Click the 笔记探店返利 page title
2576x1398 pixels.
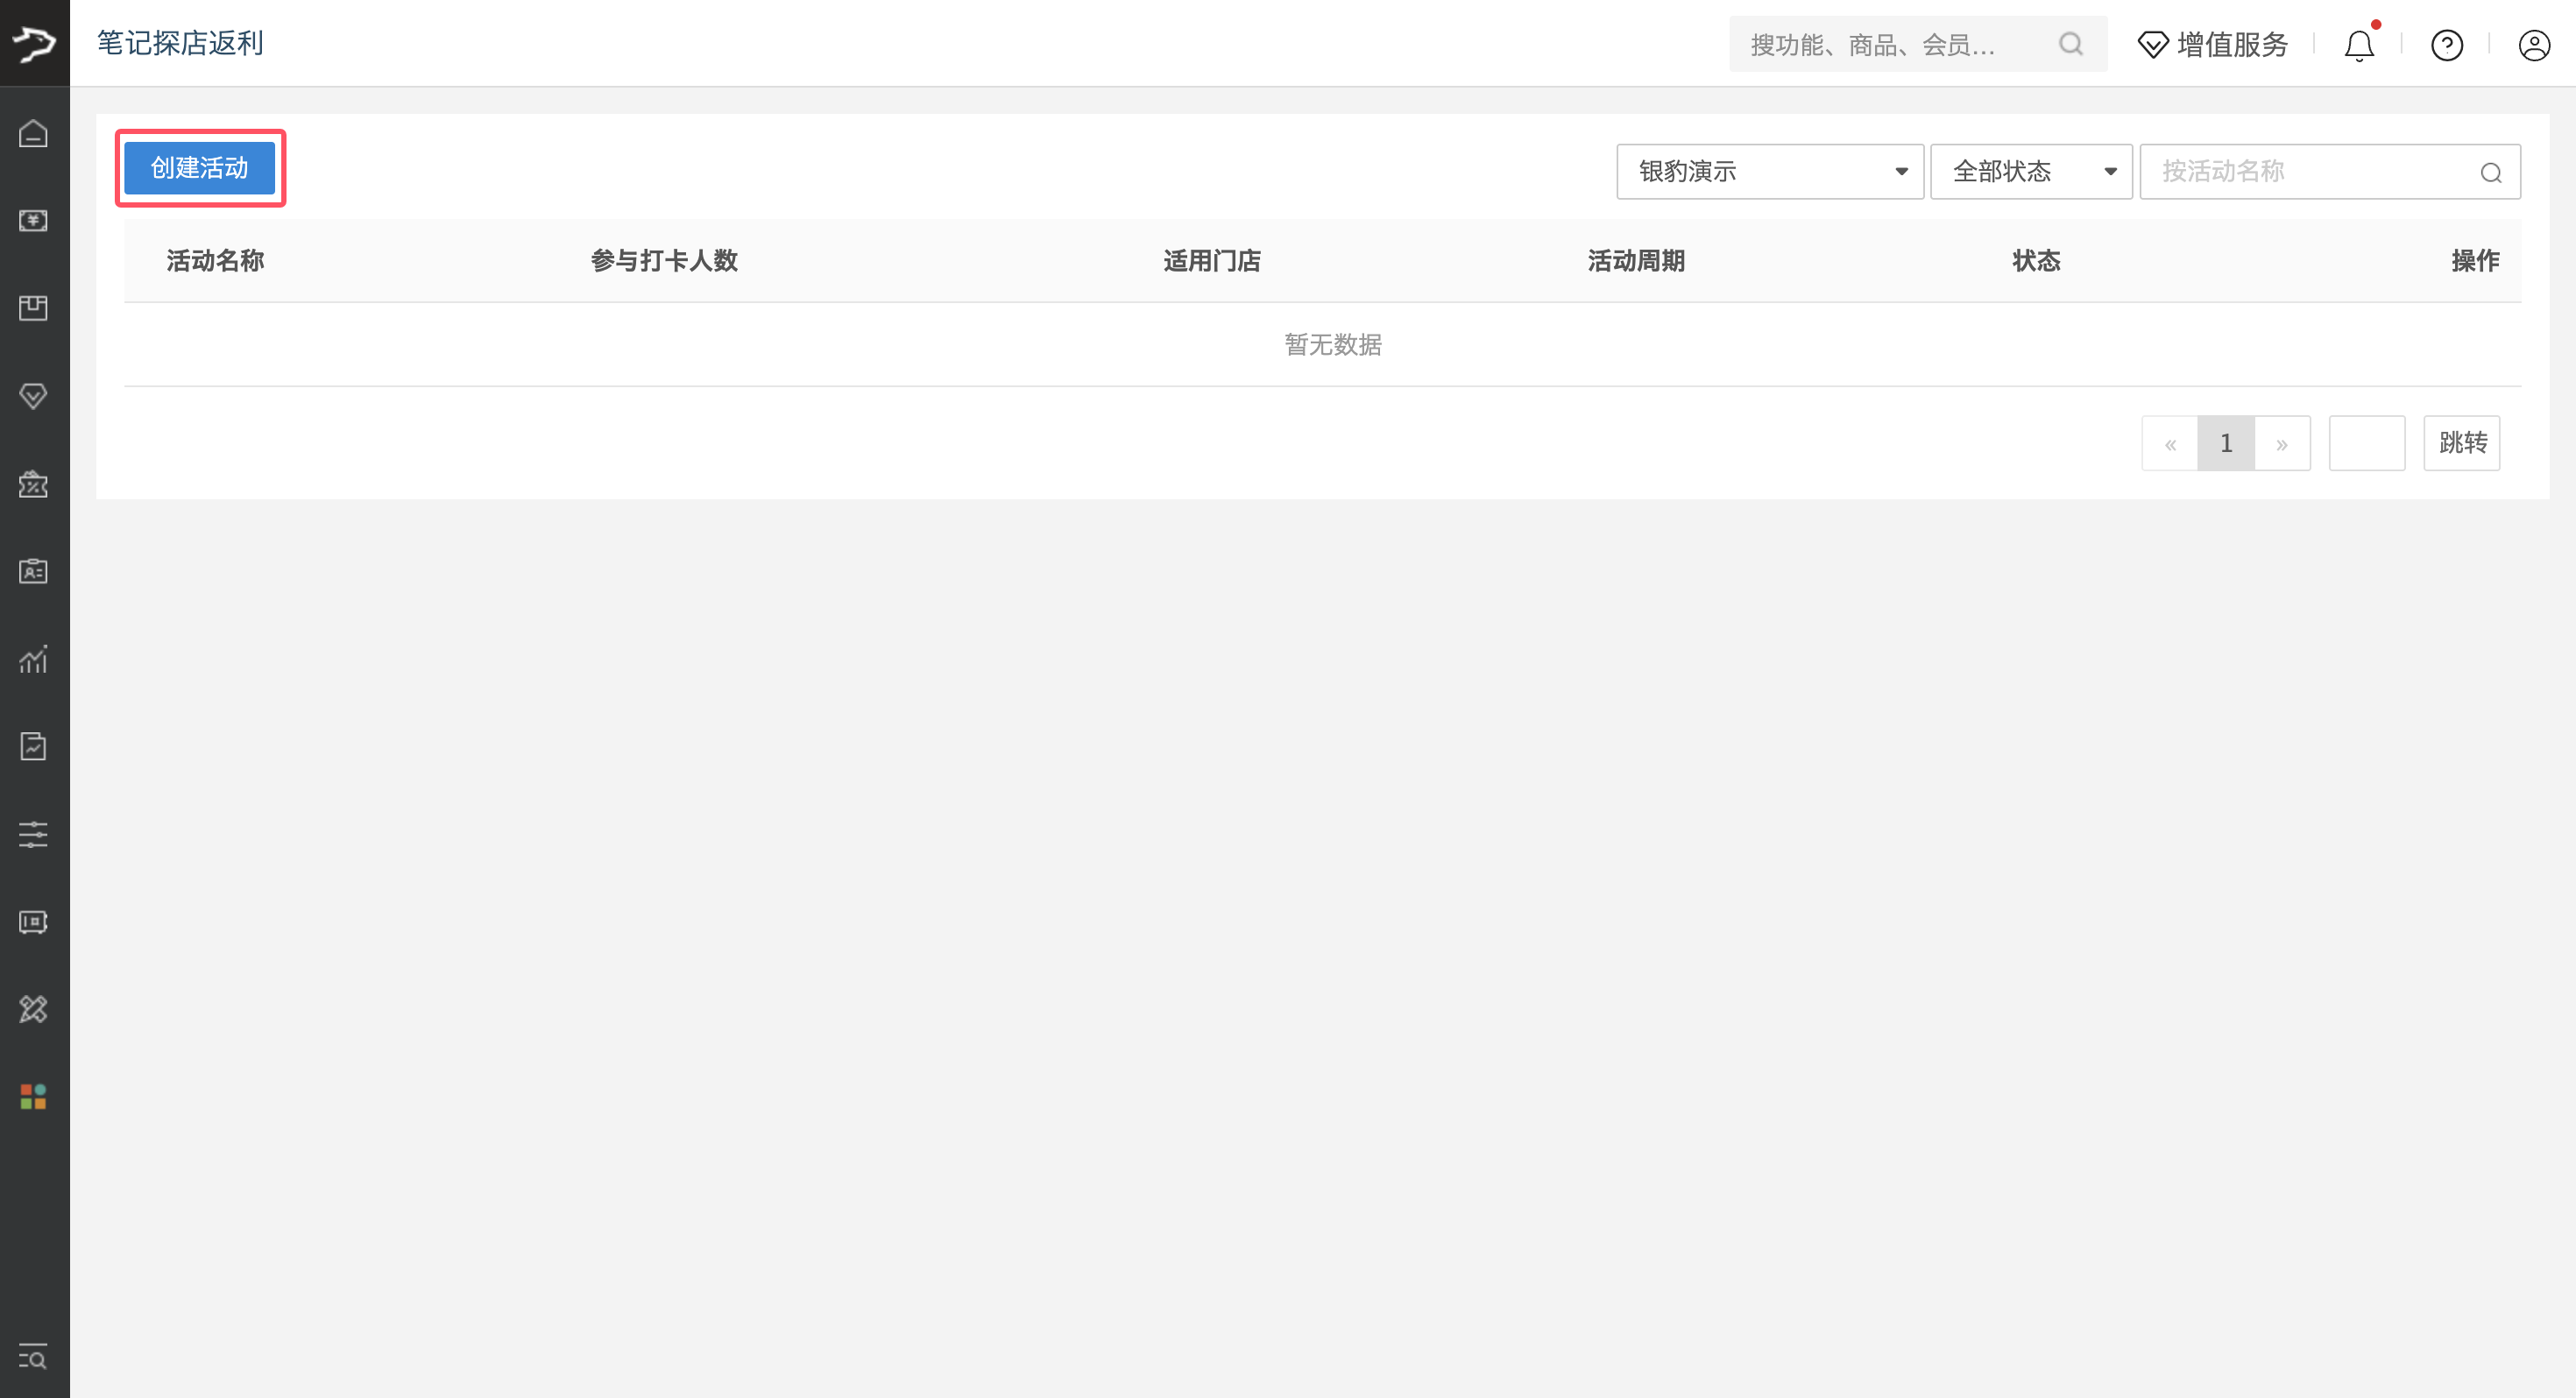coord(180,43)
